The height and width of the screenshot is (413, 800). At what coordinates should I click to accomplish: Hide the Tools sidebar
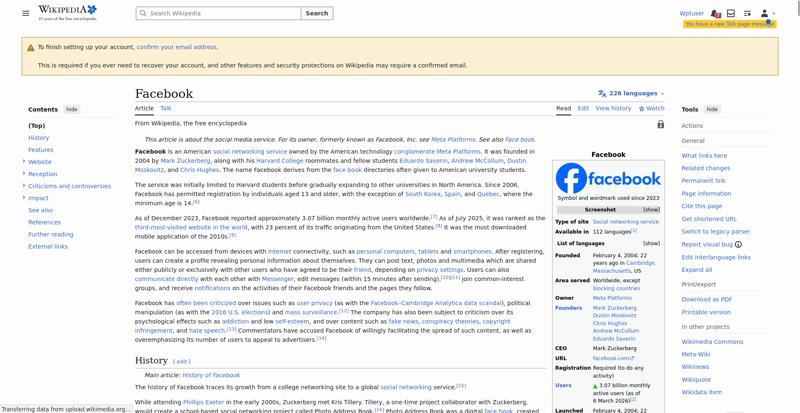pyautogui.click(x=712, y=109)
